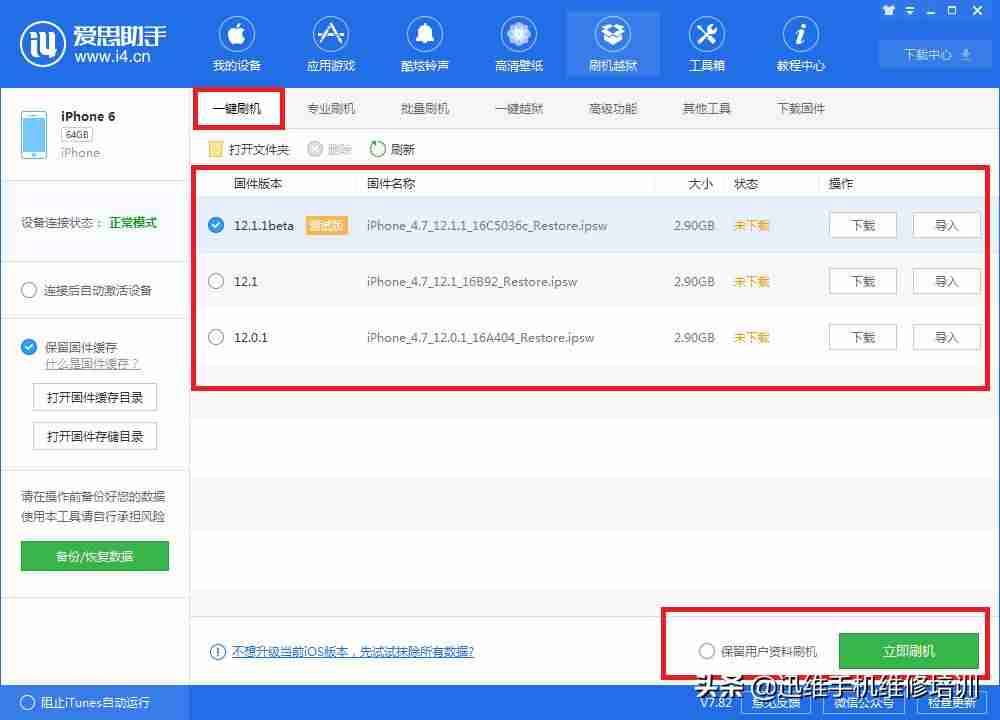
Task: Click iPhone_4.7_12.1_16B92_Restore.ipsw filename
Action: [x=472, y=281]
